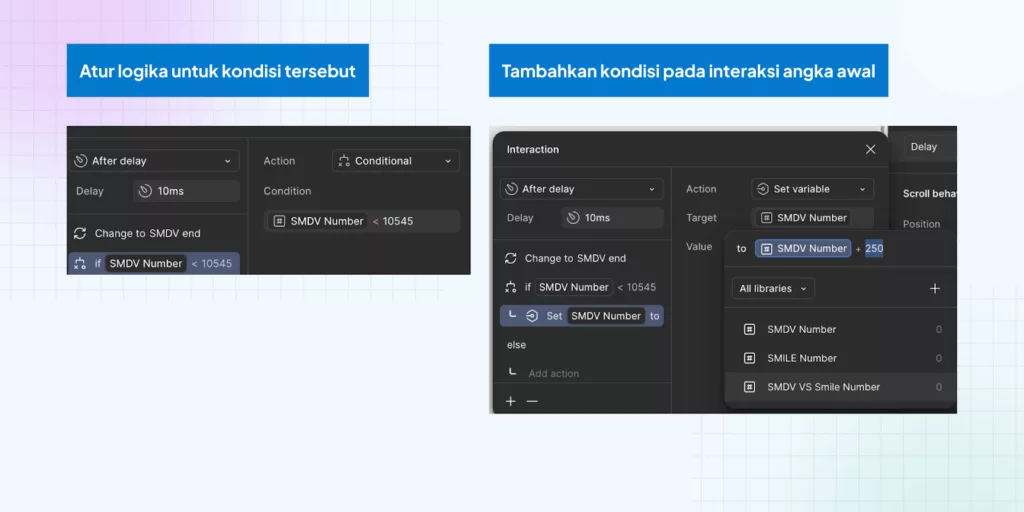Click the number icon in Target field
Image resolution: width=1024 pixels, height=512 pixels.
point(766,217)
